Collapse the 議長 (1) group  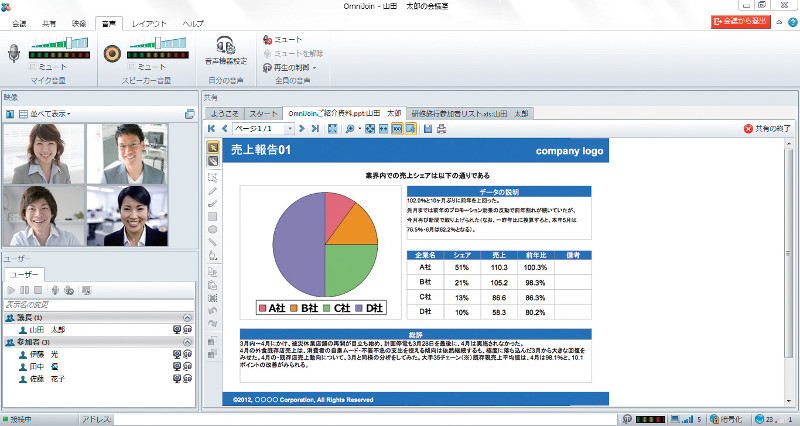point(187,317)
